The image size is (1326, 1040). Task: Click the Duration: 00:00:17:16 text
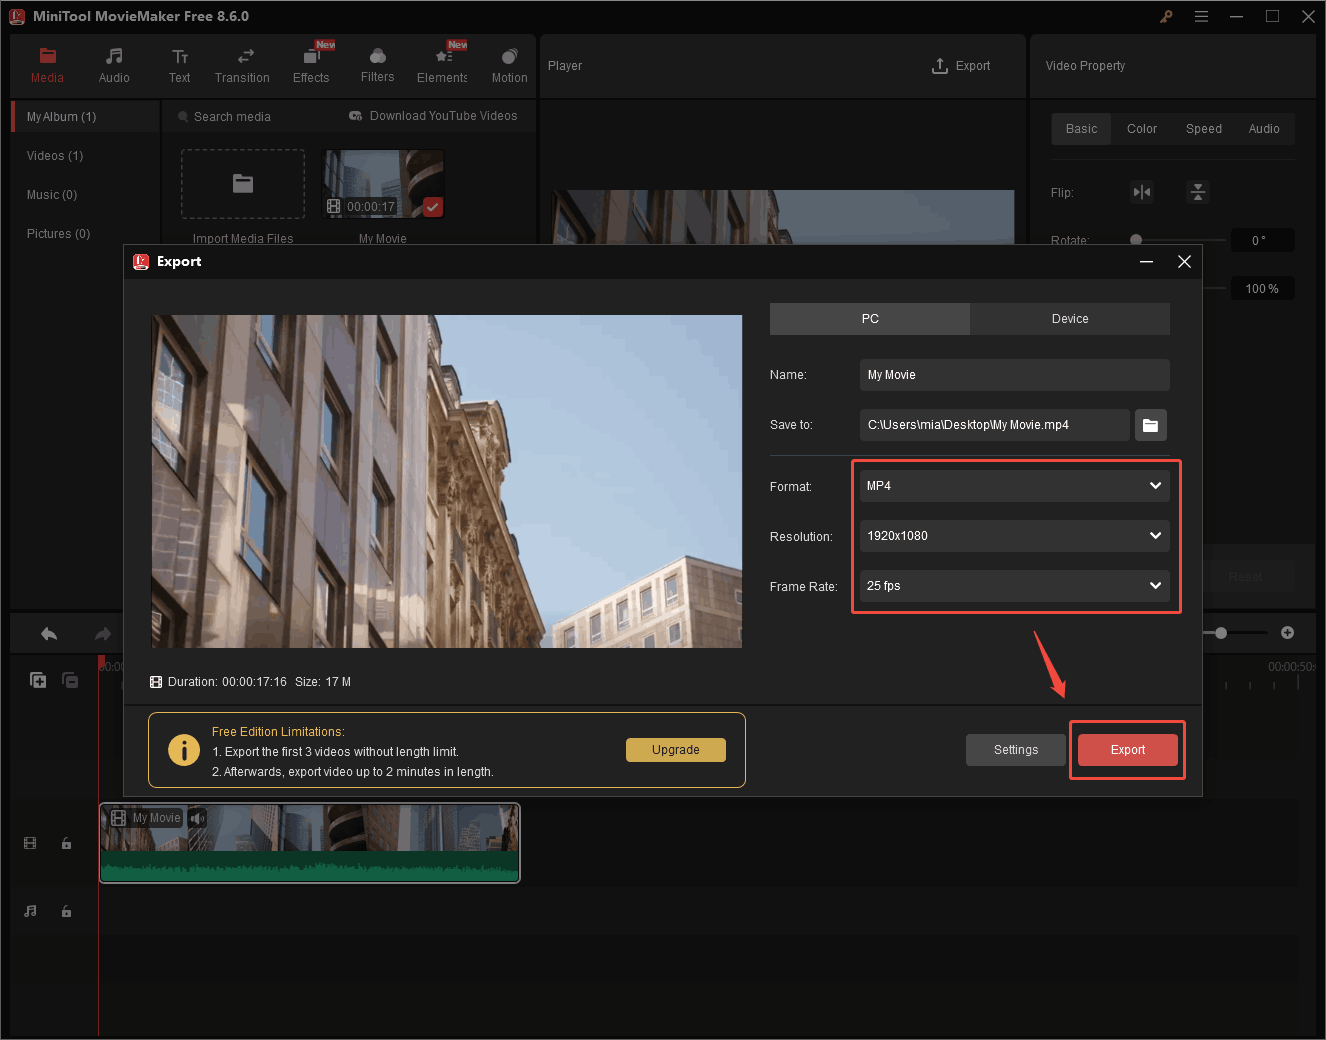(227, 682)
